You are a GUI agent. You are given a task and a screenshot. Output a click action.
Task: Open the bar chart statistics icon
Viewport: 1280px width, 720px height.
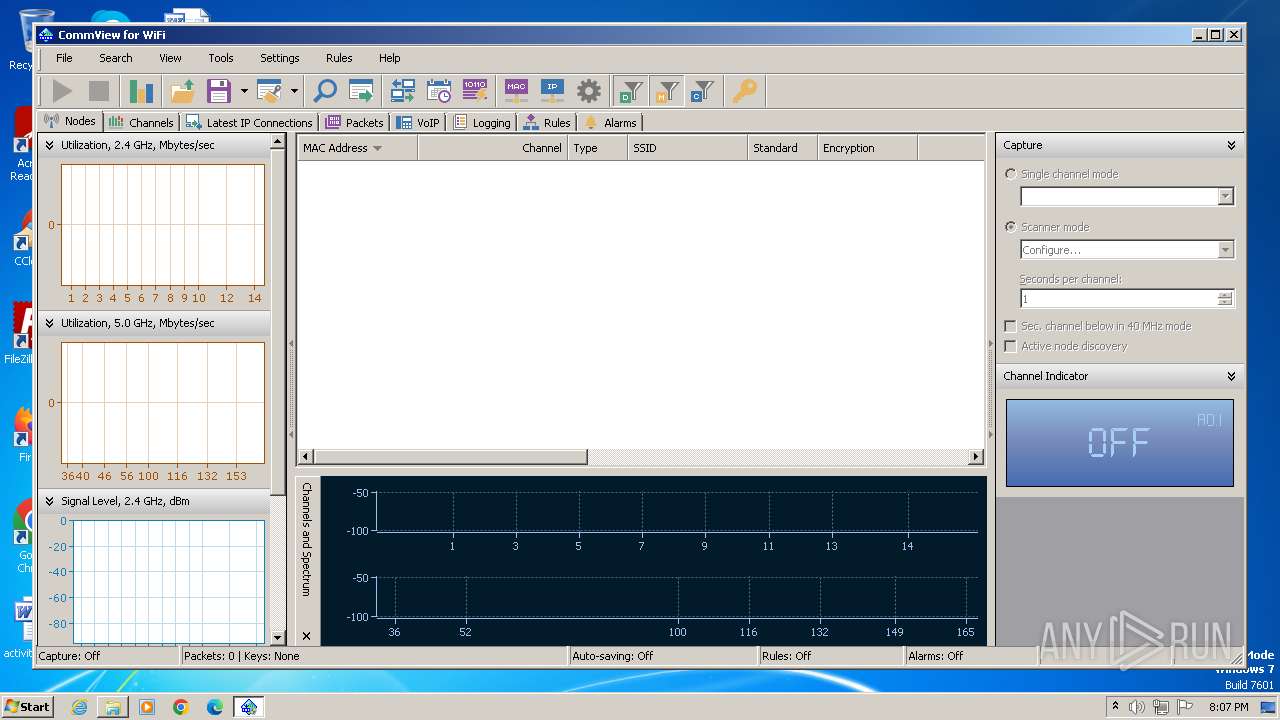coord(142,91)
